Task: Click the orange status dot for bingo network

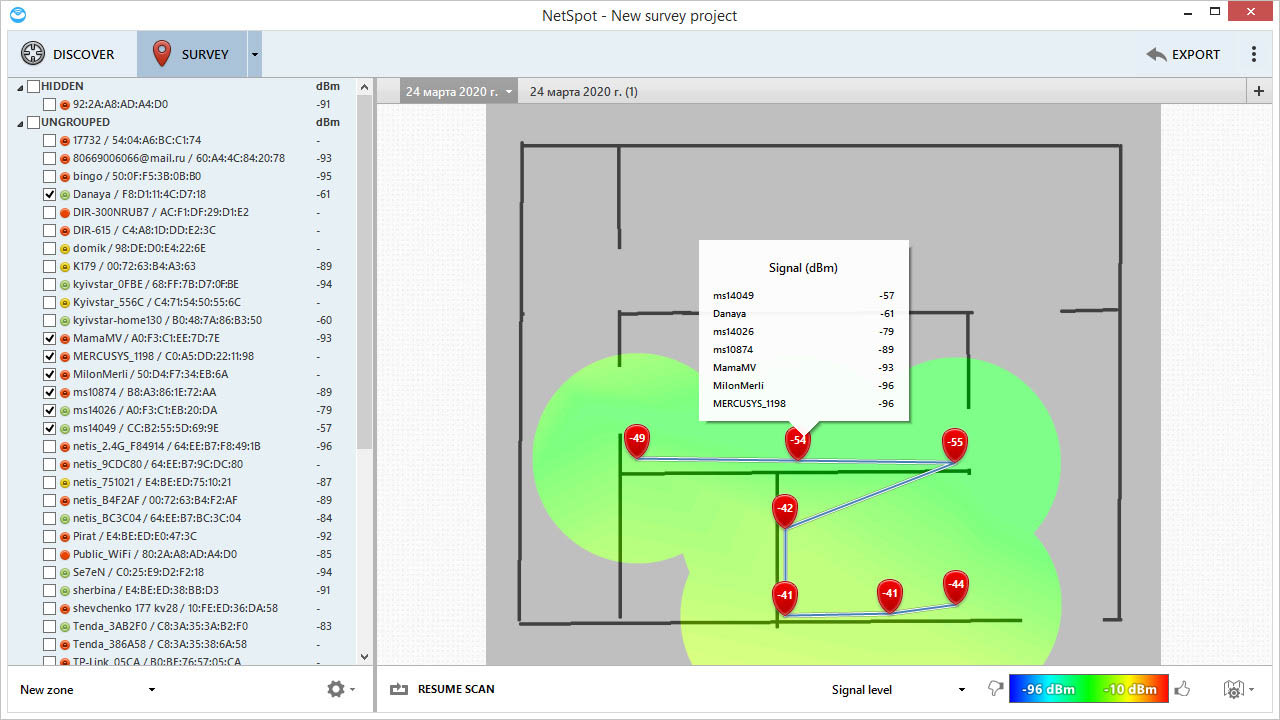Action: [x=65, y=176]
